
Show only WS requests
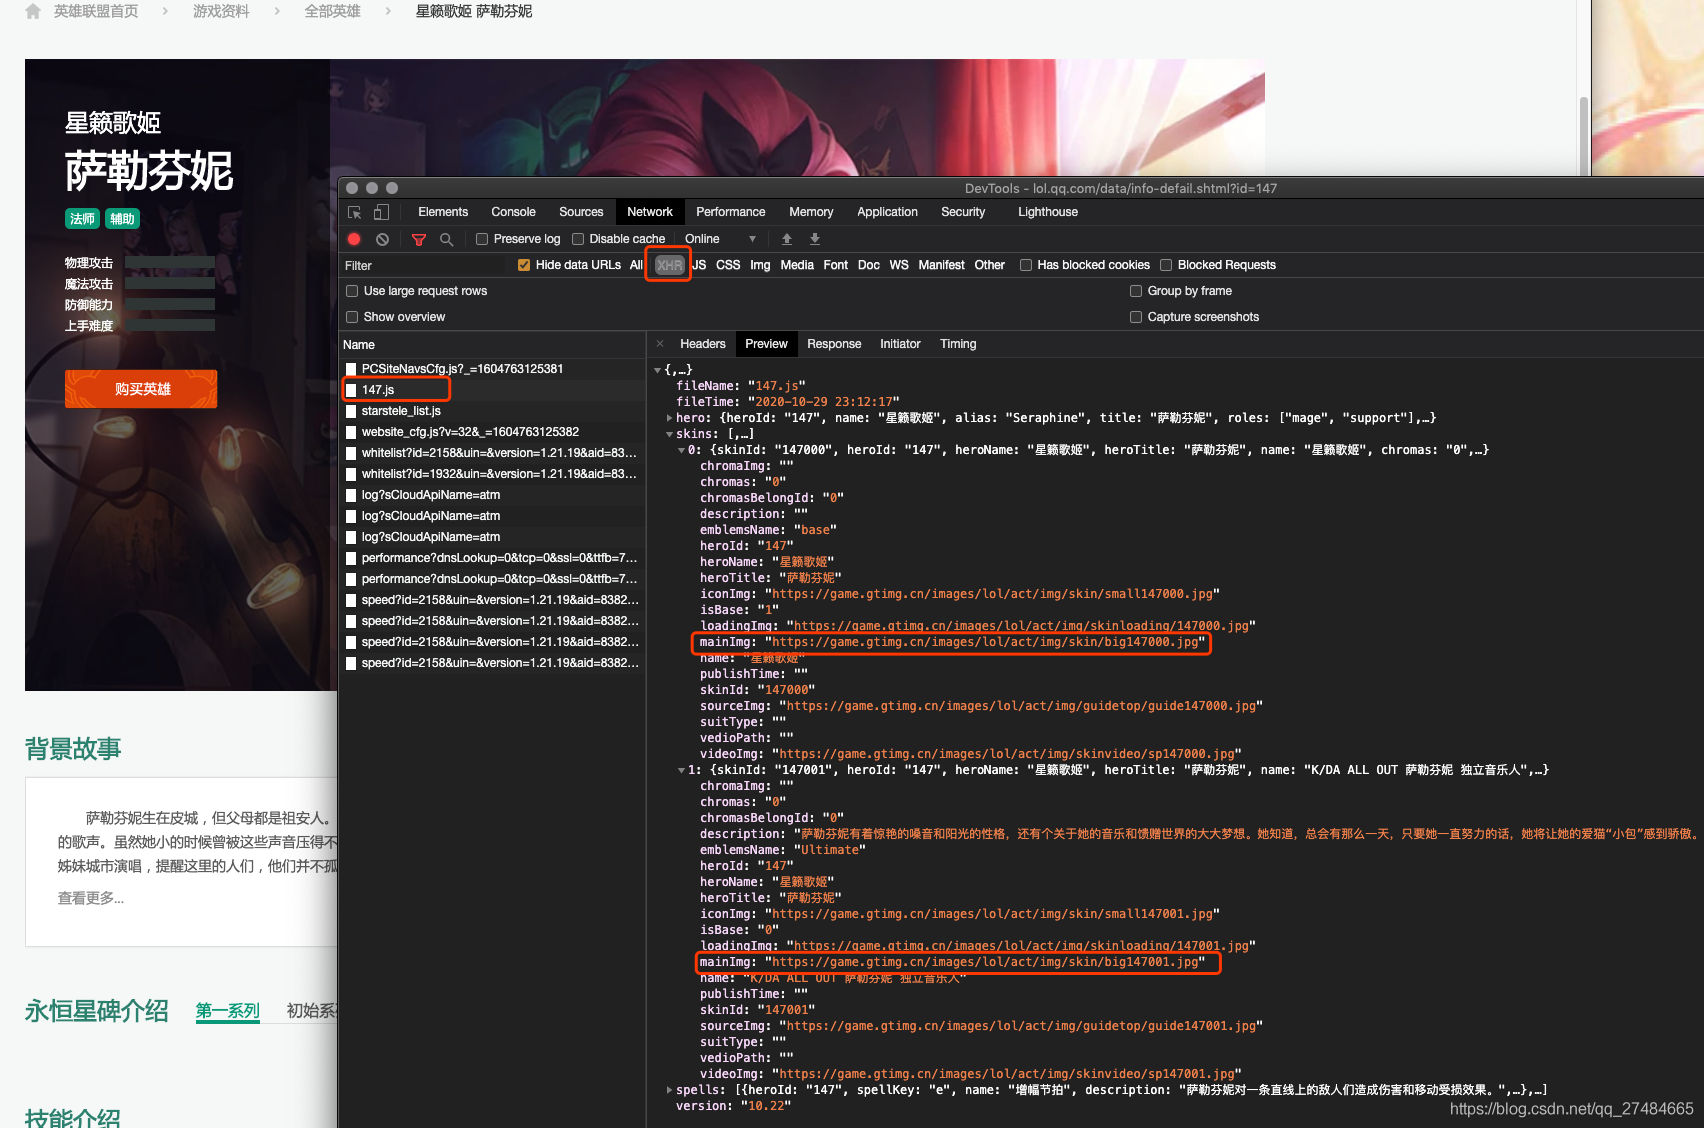click(x=899, y=265)
